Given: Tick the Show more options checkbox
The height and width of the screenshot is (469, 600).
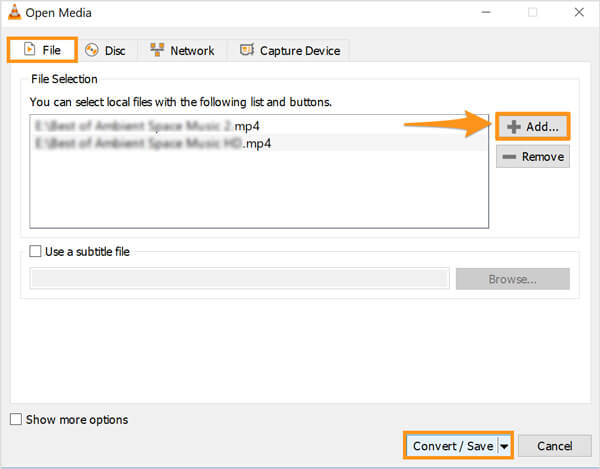Looking at the screenshot, I should pyautogui.click(x=16, y=419).
